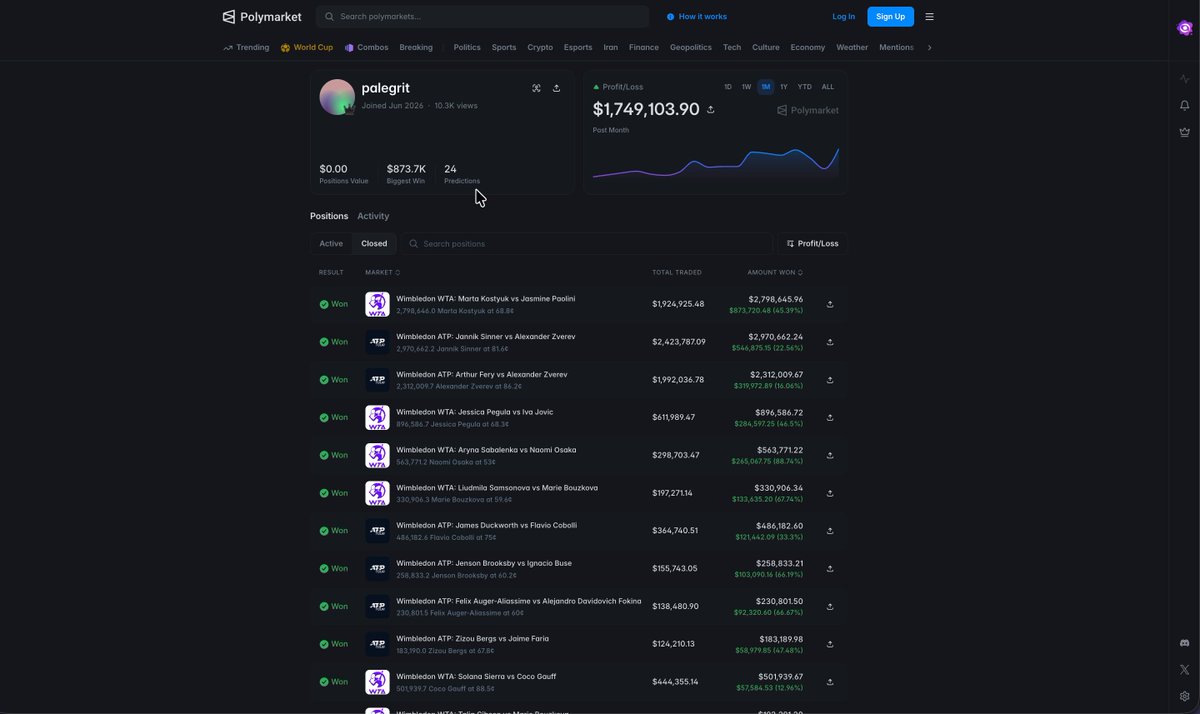Click the Log In link
The width and height of the screenshot is (1200, 714).
pyautogui.click(x=844, y=16)
